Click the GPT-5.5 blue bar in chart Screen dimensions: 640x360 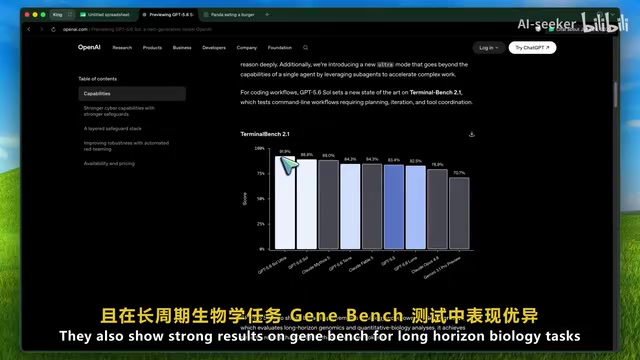pyautogui.click(x=394, y=207)
